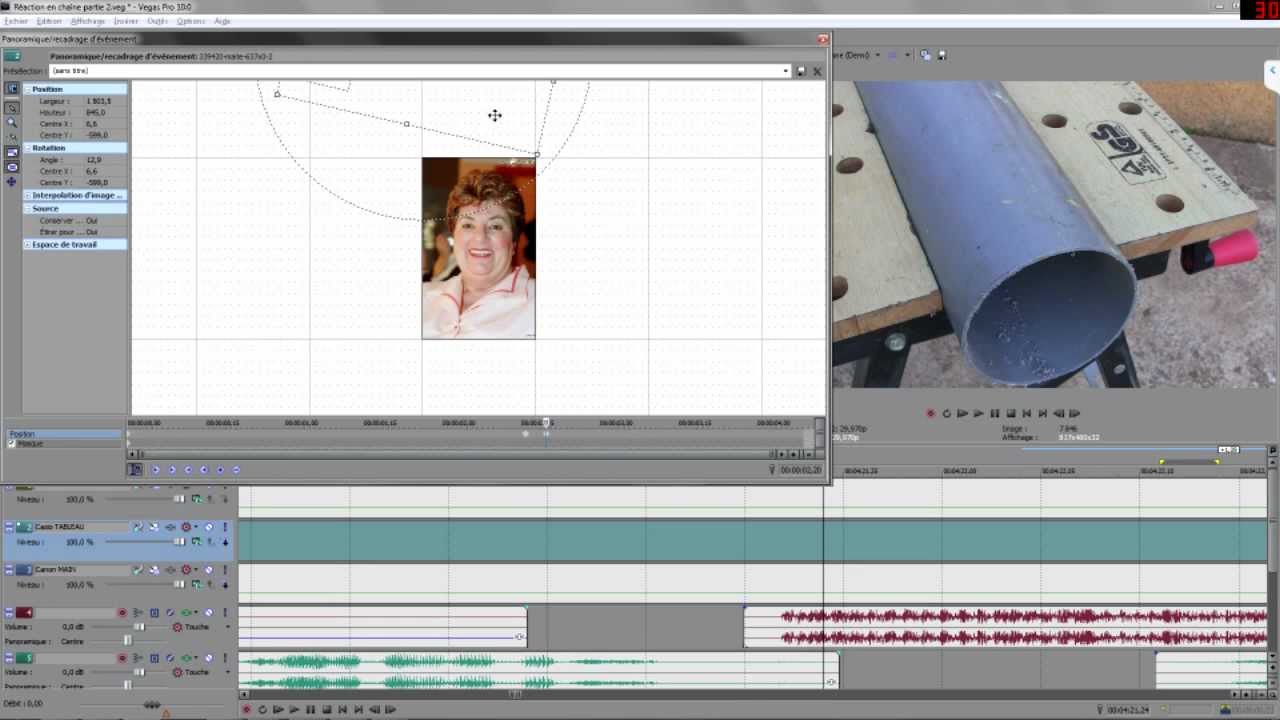Collapse the Rotation property group
The image size is (1280, 720).
point(28,148)
